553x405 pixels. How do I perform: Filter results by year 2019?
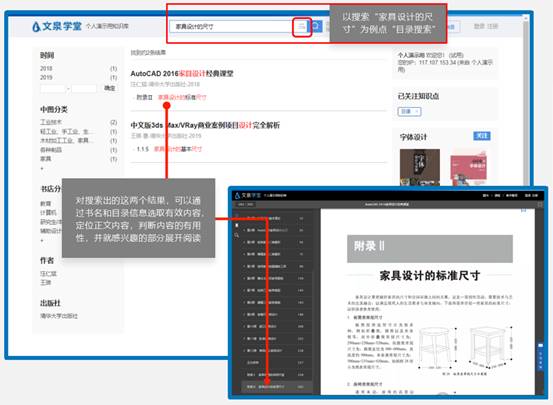(46, 77)
